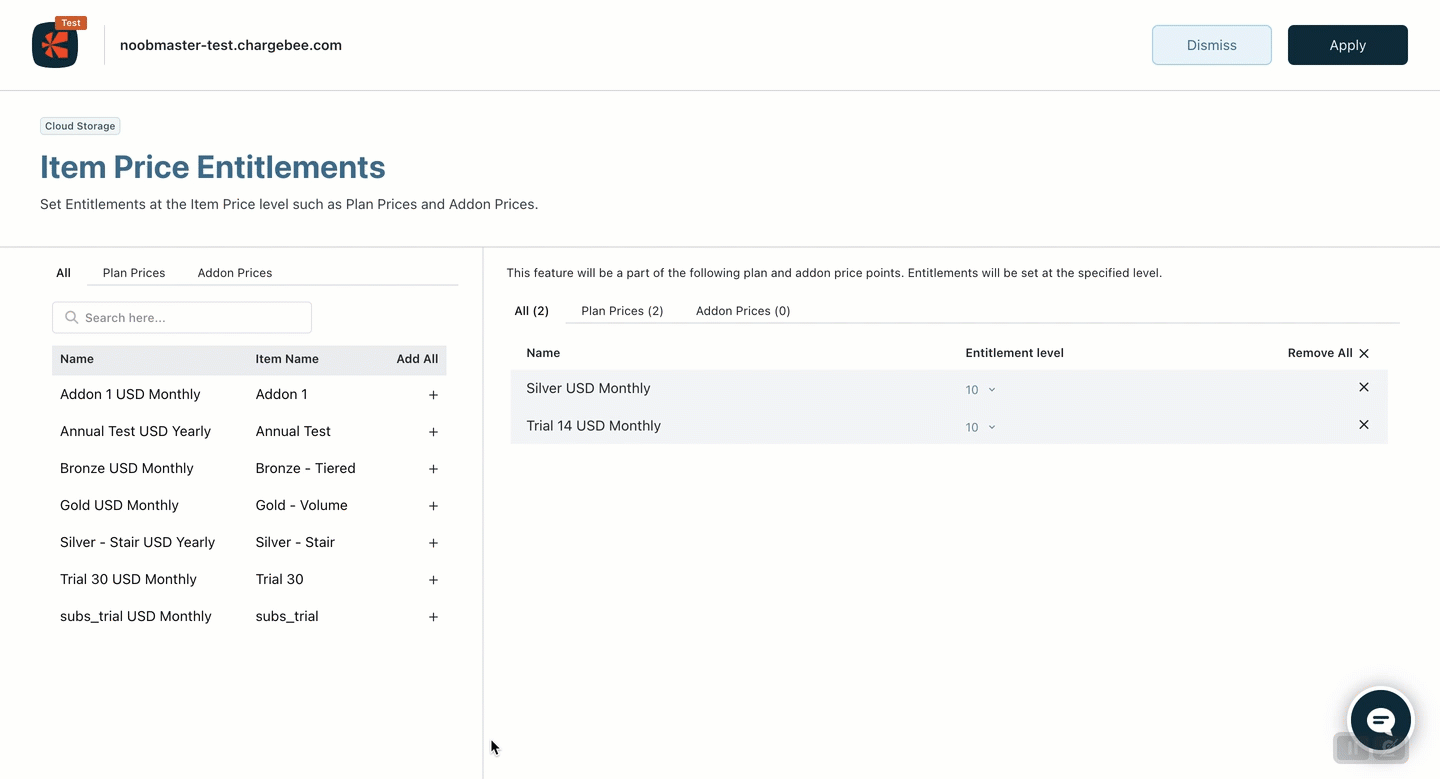This screenshot has width=1440, height=779.
Task: Remove Trial 14 USD Monthly with X icon
Action: tap(1363, 425)
